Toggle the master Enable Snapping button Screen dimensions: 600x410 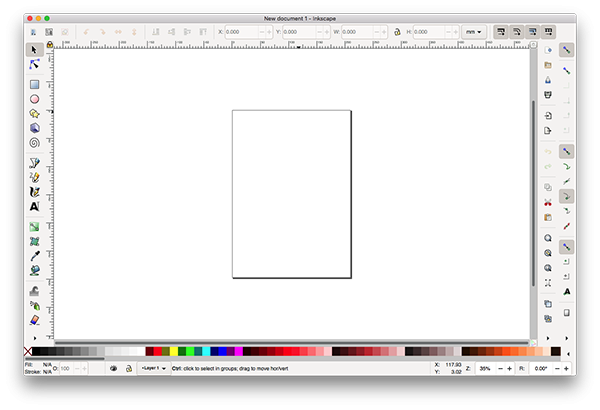point(566,50)
